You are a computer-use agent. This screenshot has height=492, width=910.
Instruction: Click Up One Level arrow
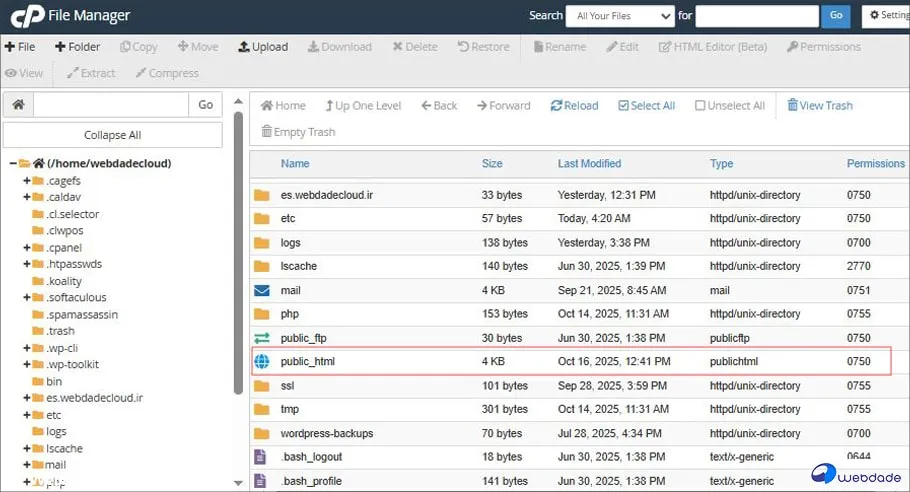pos(330,106)
